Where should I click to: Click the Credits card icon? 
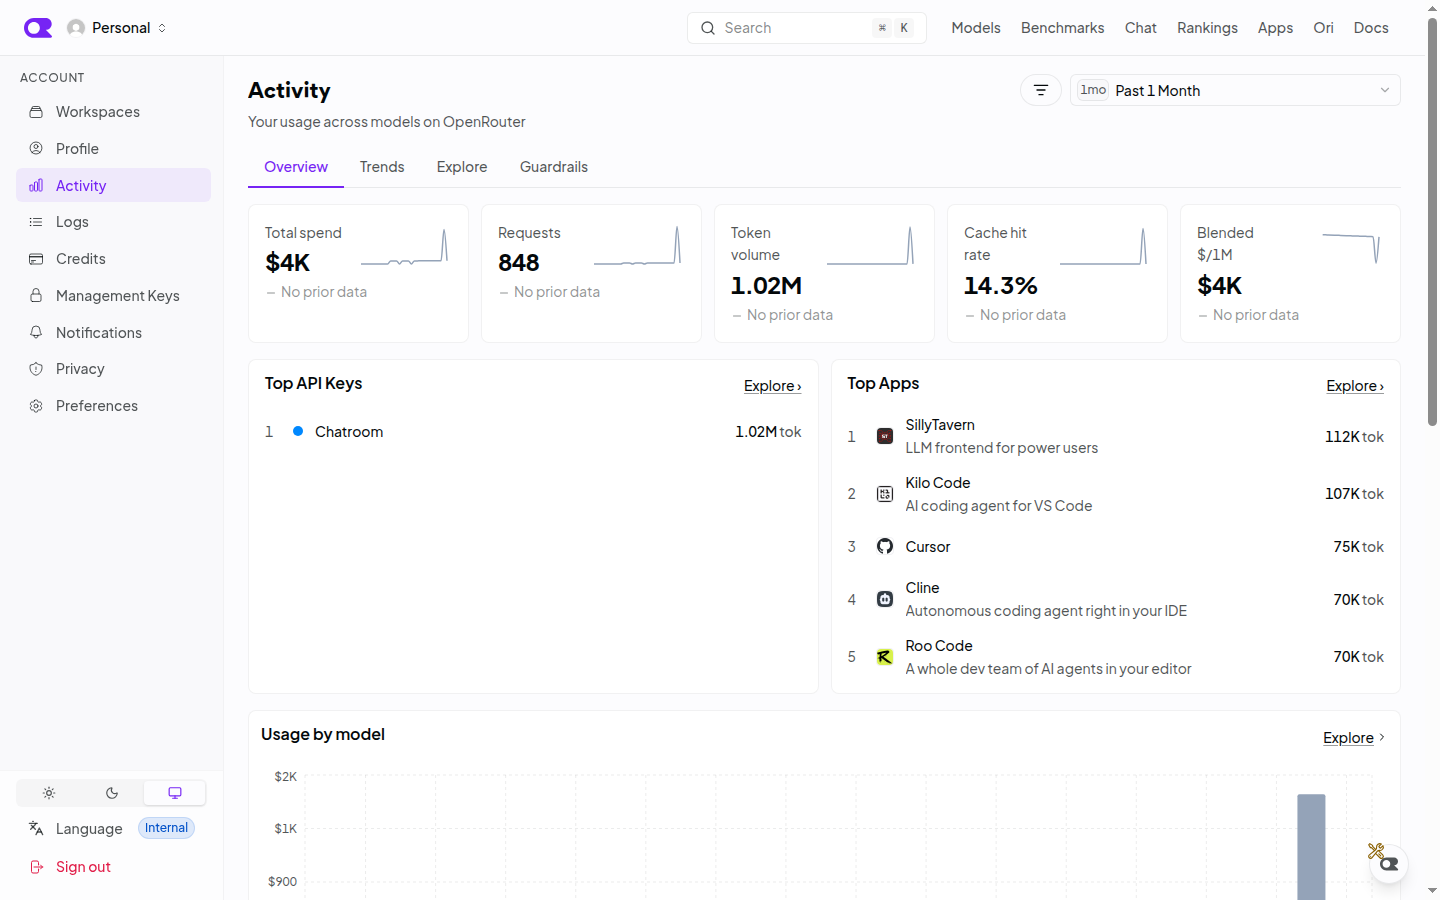tap(36, 259)
